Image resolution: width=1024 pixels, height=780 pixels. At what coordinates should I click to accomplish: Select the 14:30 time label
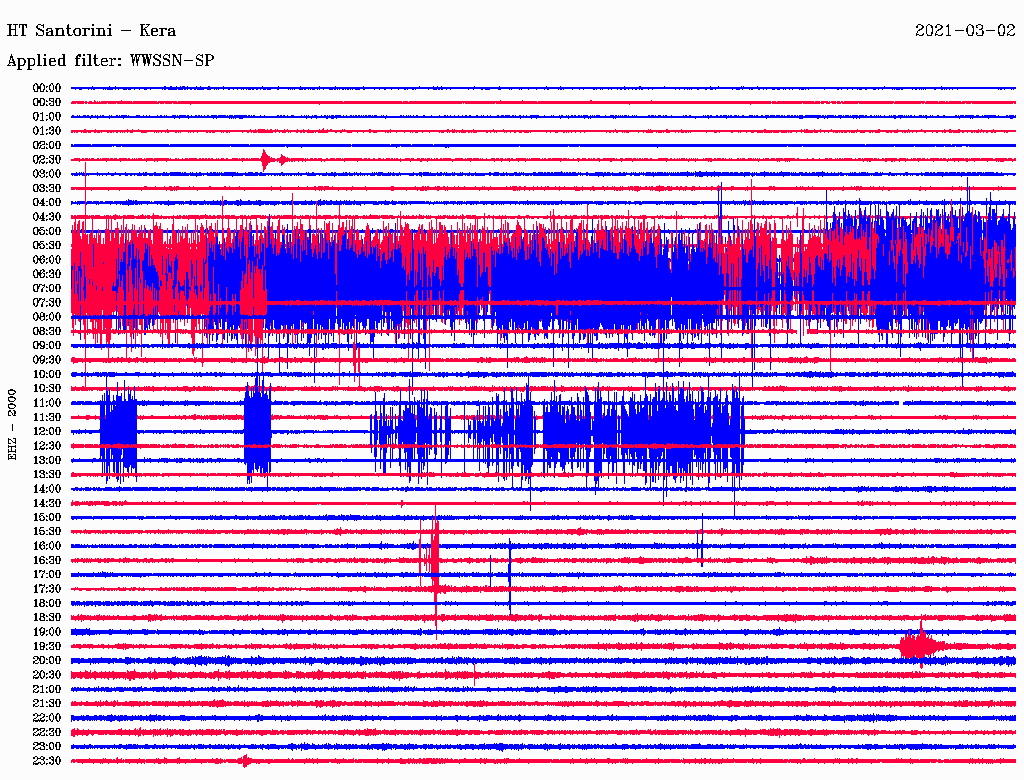pyautogui.click(x=47, y=503)
